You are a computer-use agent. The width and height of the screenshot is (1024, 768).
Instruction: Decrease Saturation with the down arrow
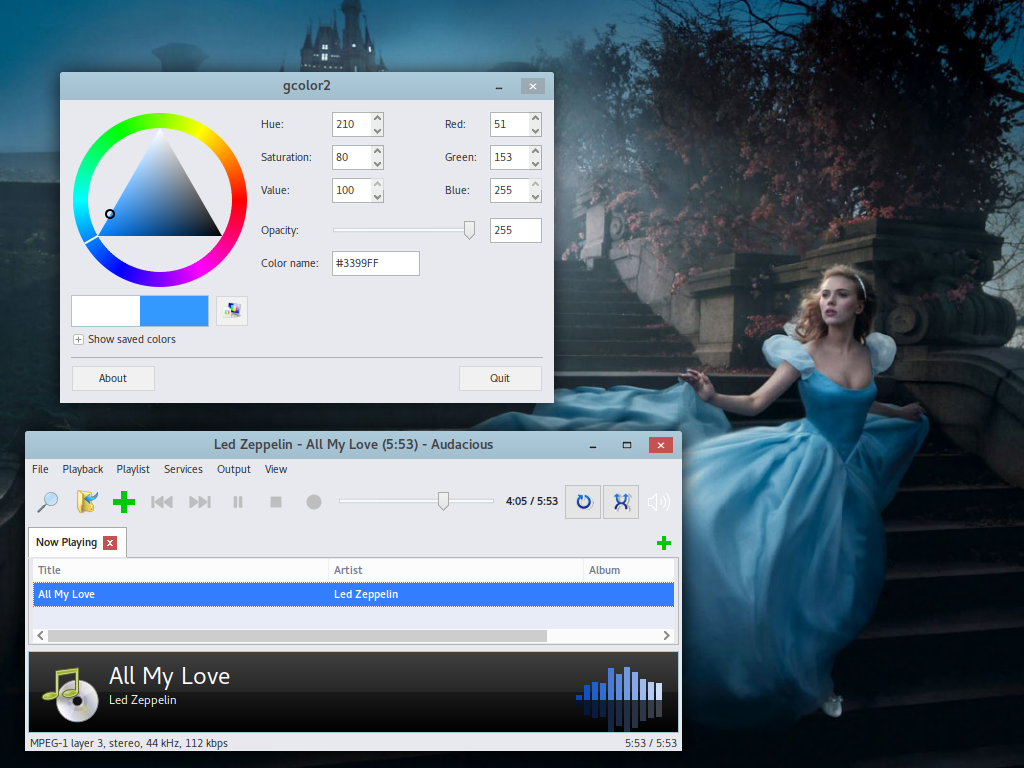click(x=377, y=164)
